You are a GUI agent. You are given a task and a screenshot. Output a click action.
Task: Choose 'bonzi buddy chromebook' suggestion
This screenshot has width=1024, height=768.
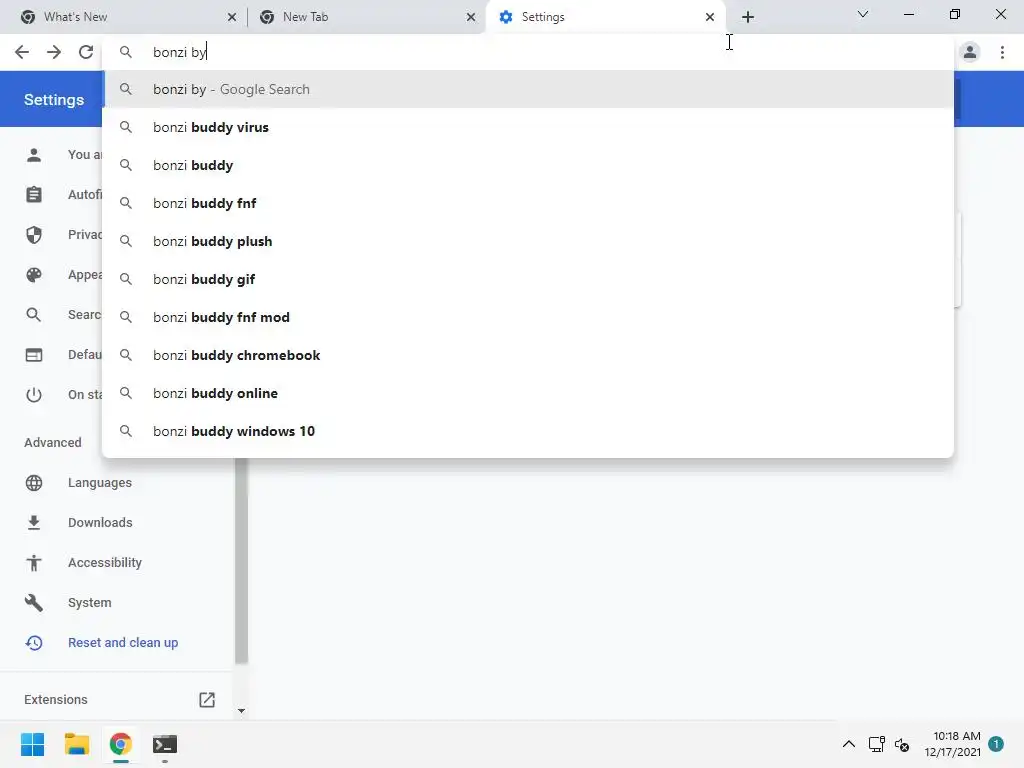[527, 355]
